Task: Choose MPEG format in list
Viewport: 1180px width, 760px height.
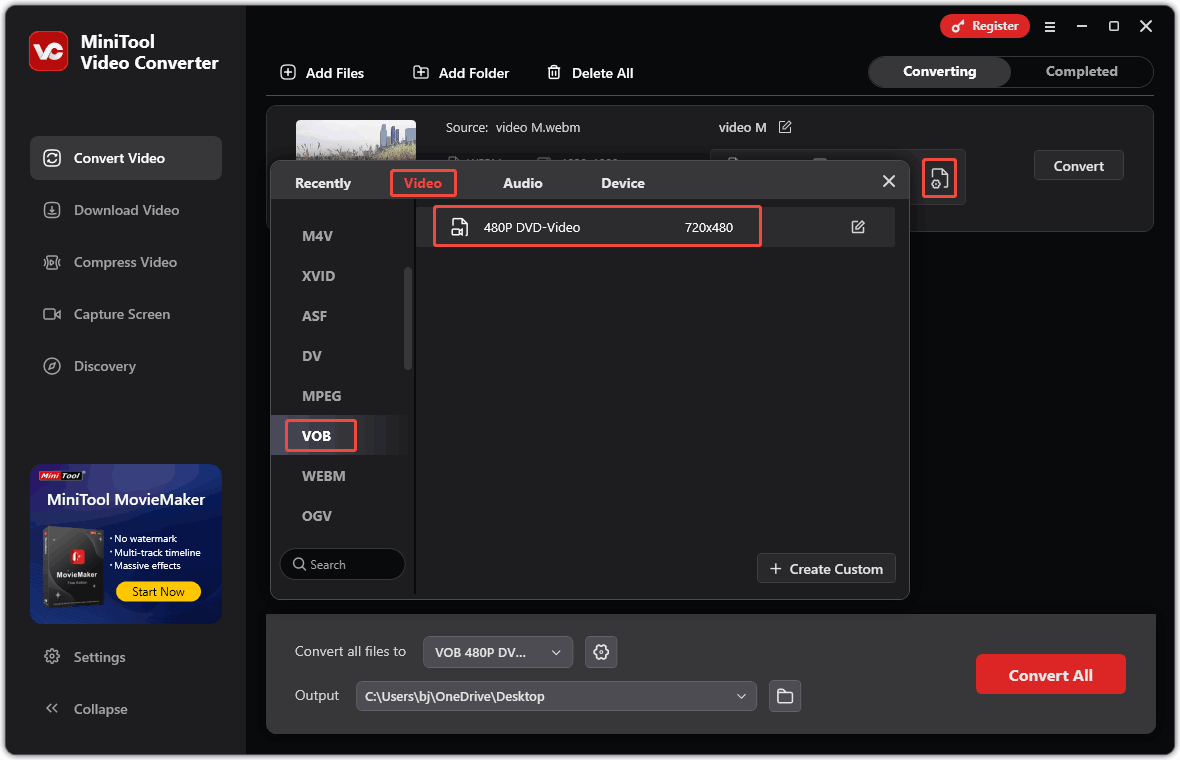Action: pos(321,396)
